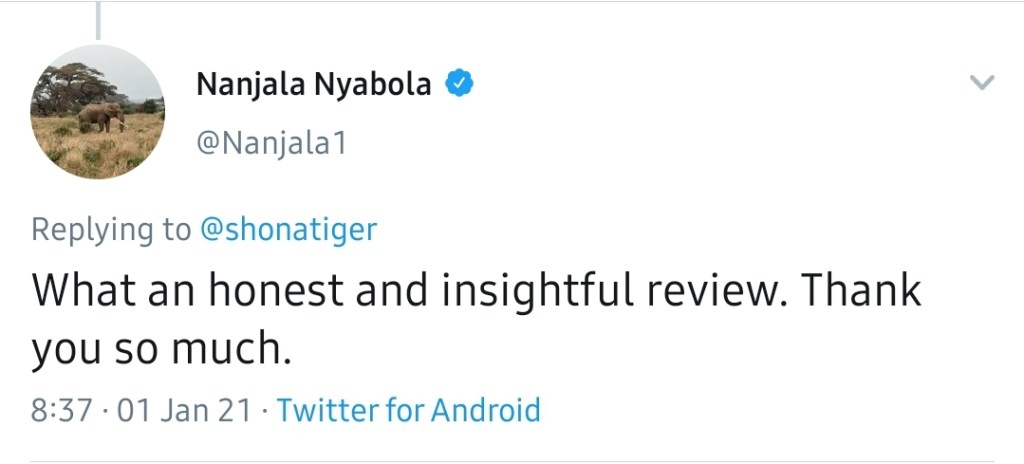Click the word "Thank" in the tweet
1024x464 pixels.
(862, 290)
